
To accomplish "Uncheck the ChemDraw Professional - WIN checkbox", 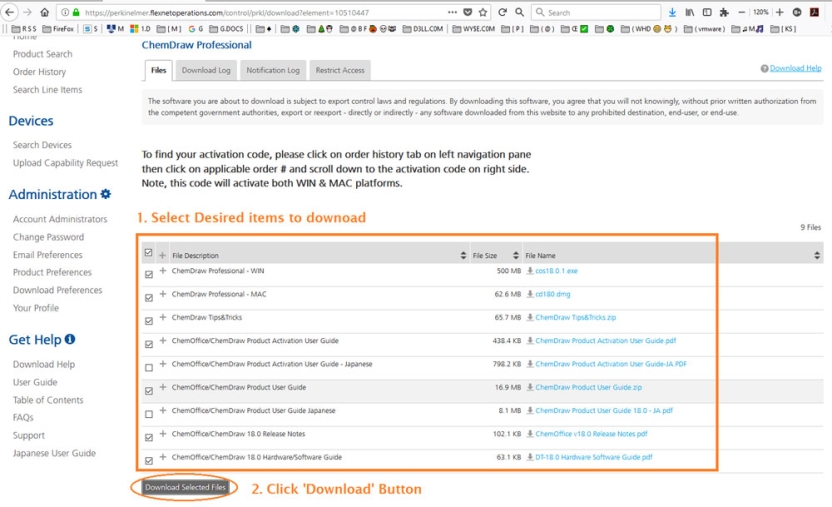I will pos(149,274).
